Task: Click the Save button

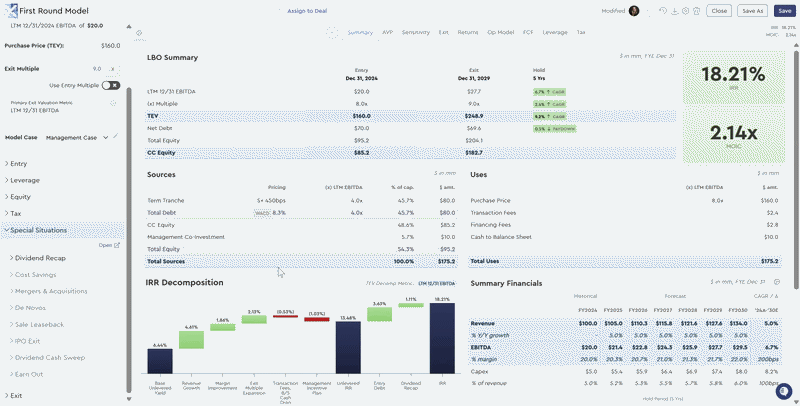Action: coord(785,11)
